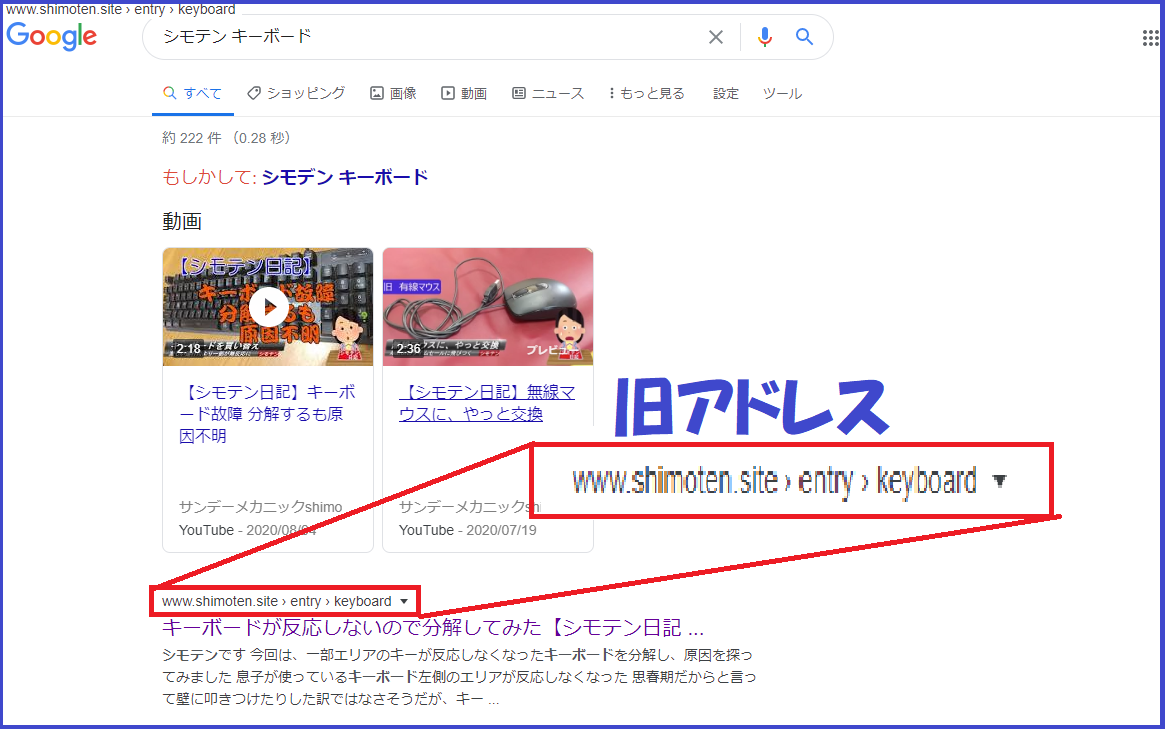This screenshot has height=729, width=1165.
Task: Open link キーボード故障 分解するも原因不明
Action: (x=267, y=414)
